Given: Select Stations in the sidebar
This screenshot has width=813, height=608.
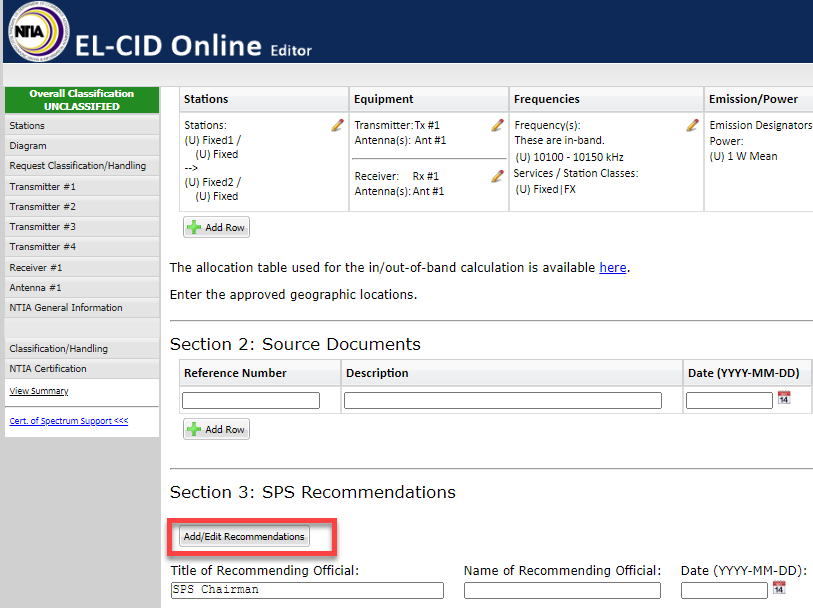Looking at the screenshot, I should click(82, 125).
